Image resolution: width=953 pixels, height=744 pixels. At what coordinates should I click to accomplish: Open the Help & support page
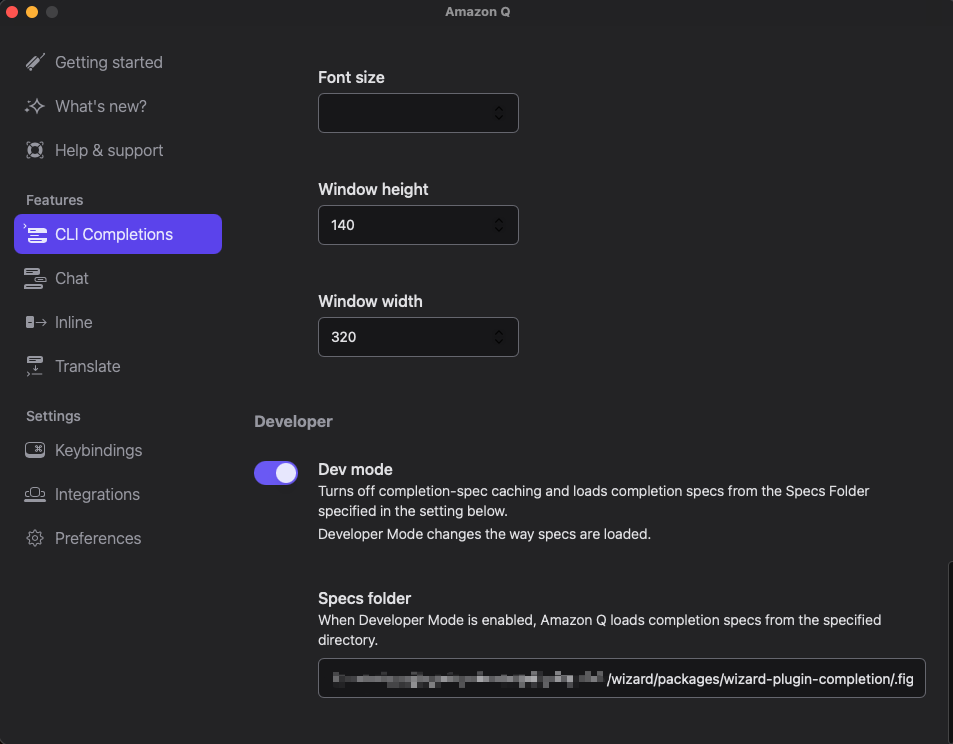coord(109,150)
